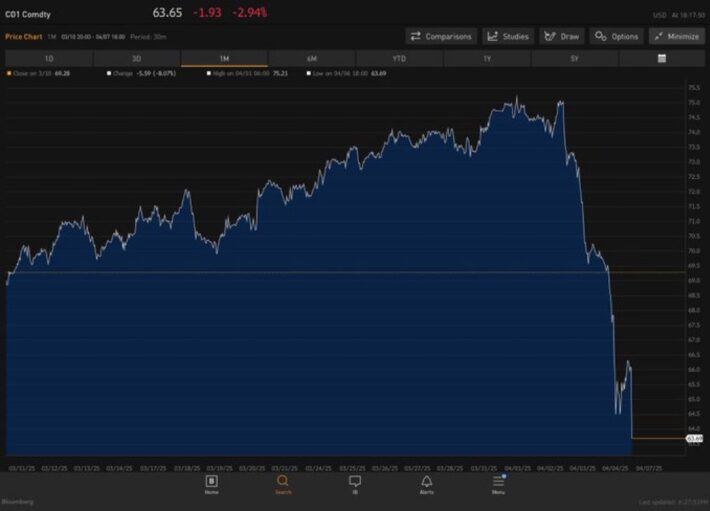Switch to the YTD range tab
The width and height of the screenshot is (710, 511).
coord(399,59)
